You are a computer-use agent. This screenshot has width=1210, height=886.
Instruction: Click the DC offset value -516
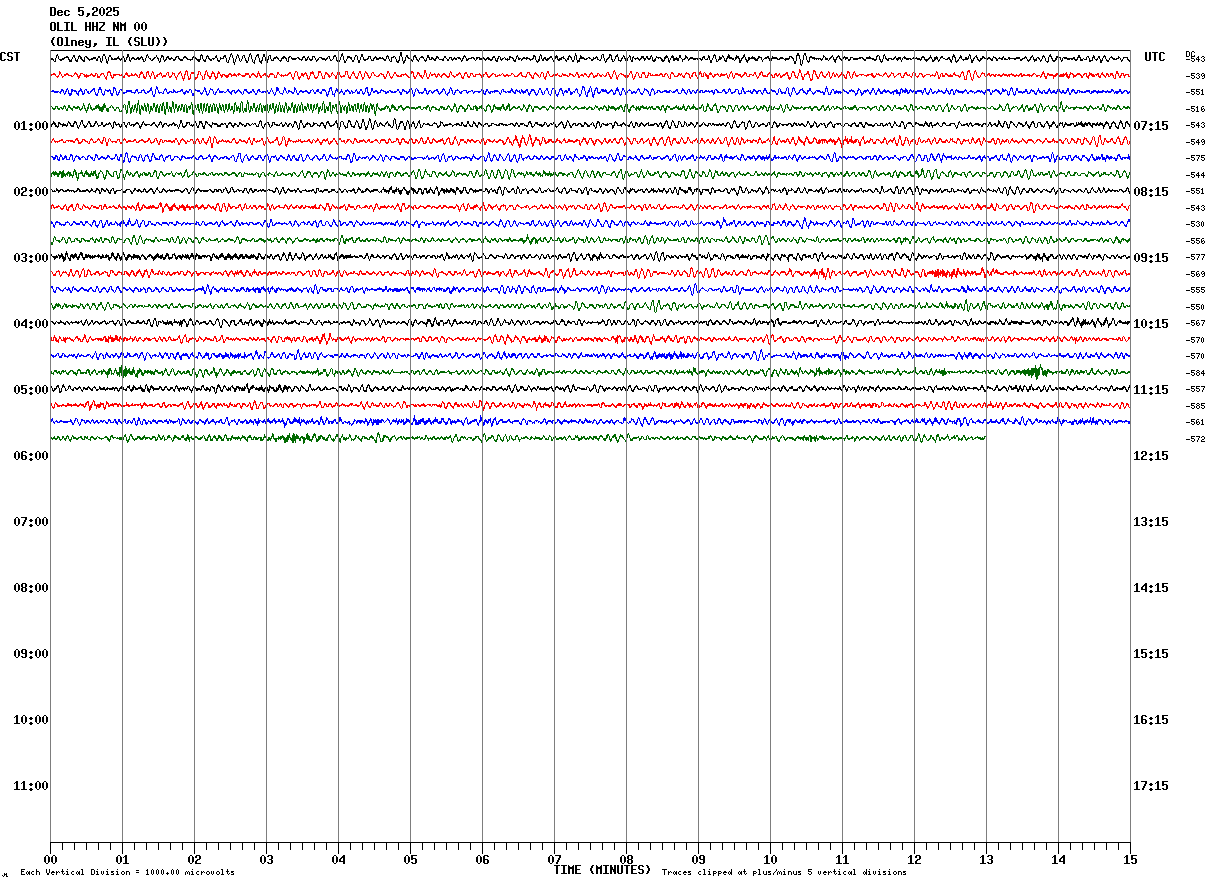click(x=1195, y=109)
